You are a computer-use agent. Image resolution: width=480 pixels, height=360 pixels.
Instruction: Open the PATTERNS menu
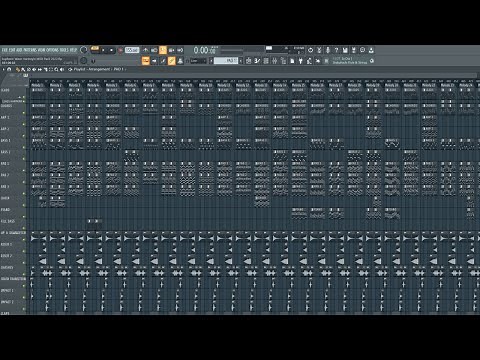pyautogui.click(x=29, y=50)
